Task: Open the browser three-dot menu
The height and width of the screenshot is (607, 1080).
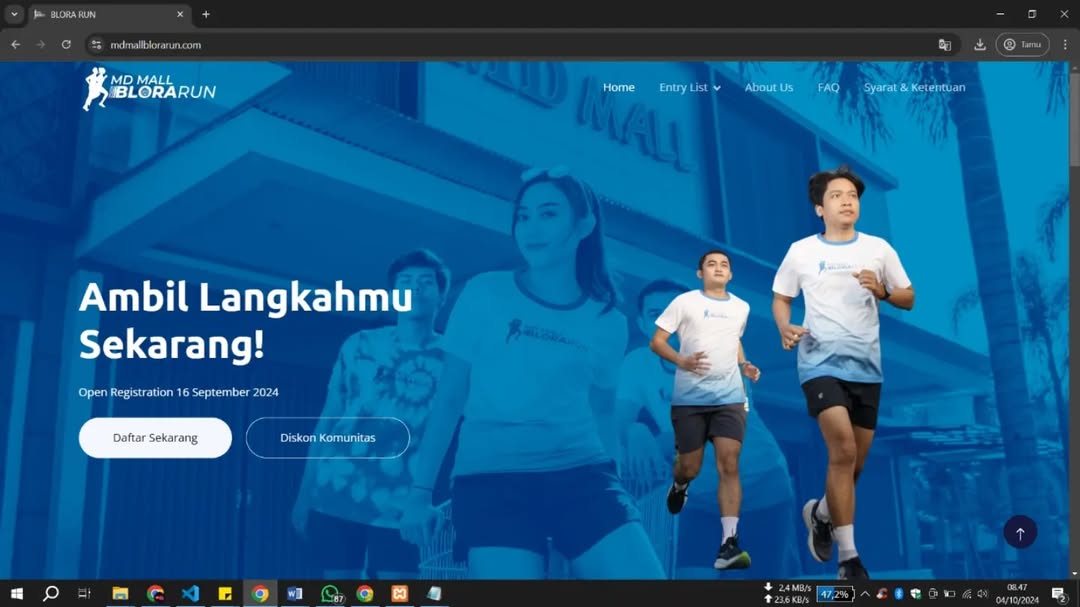Action: (1063, 44)
